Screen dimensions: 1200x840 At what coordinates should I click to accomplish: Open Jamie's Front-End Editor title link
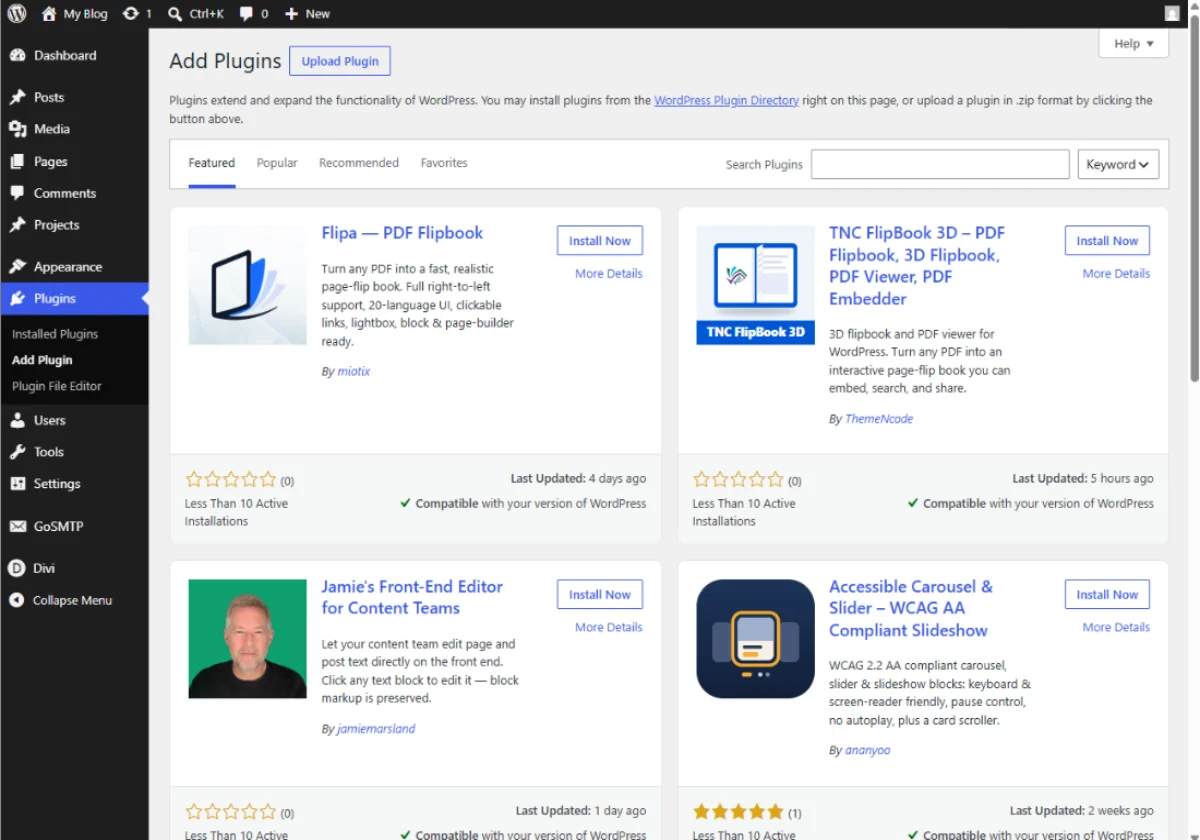click(x=412, y=597)
